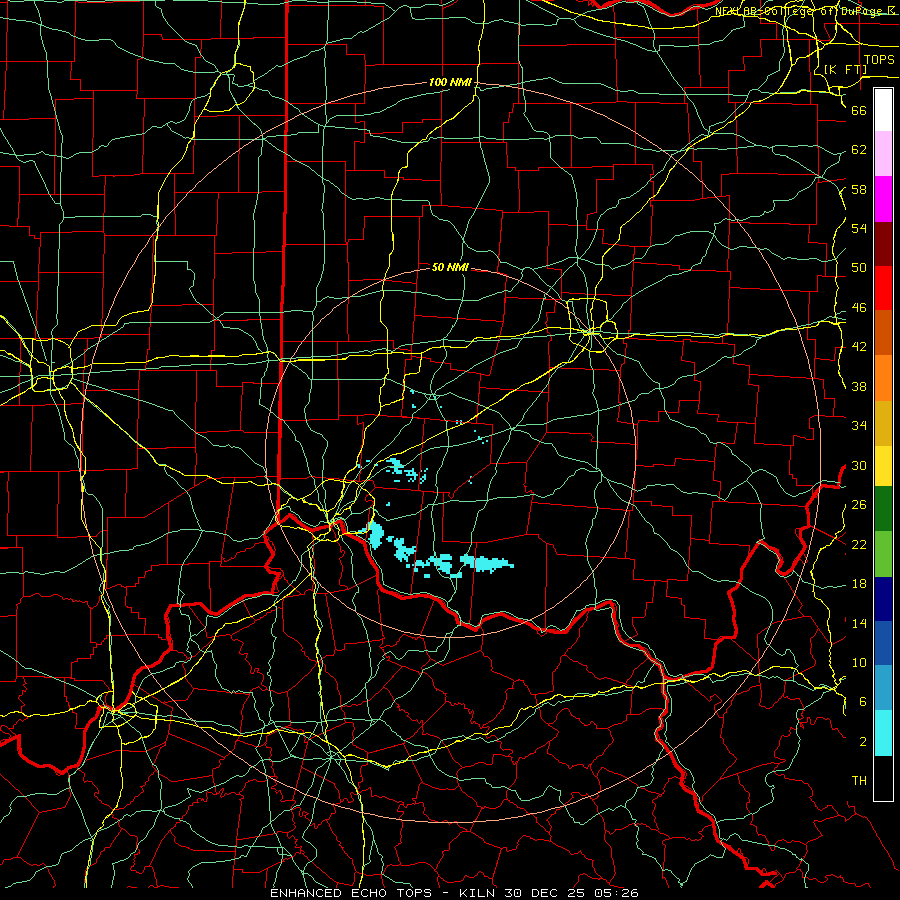Pick the dark orange legend swatch
Viewport: 900px width, 900px height.
pyautogui.click(x=883, y=333)
